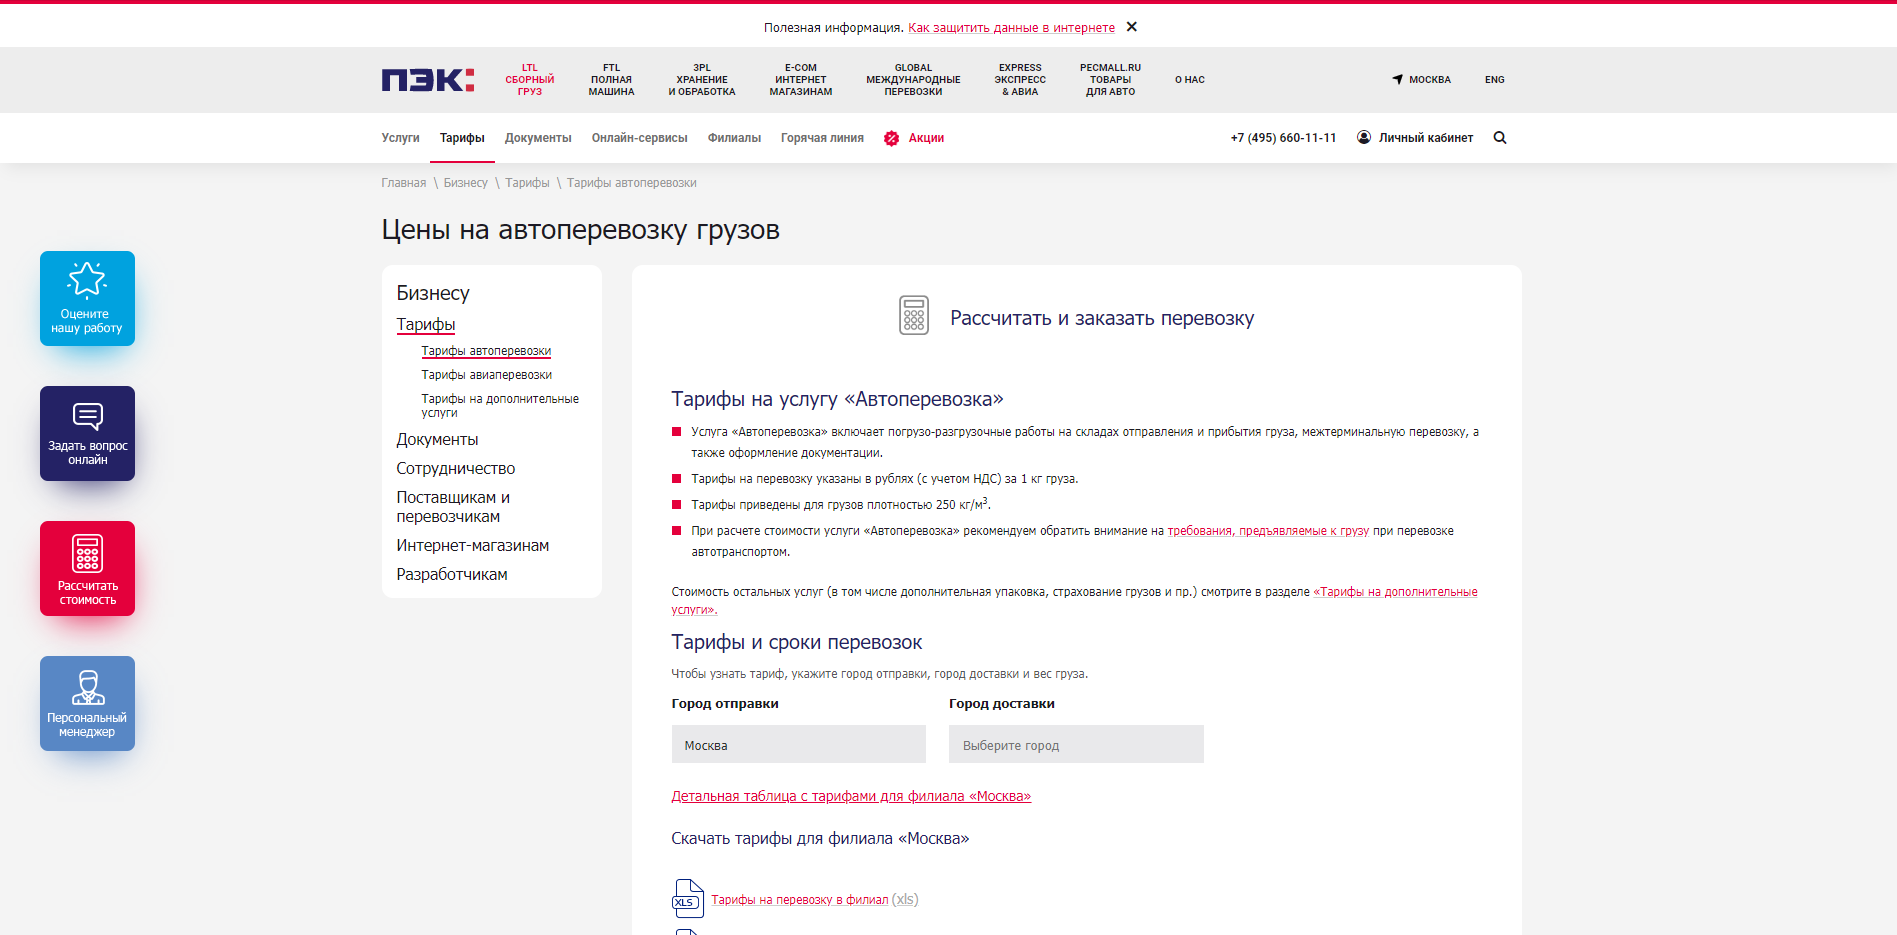Open site search magnifier icon

1499,138
